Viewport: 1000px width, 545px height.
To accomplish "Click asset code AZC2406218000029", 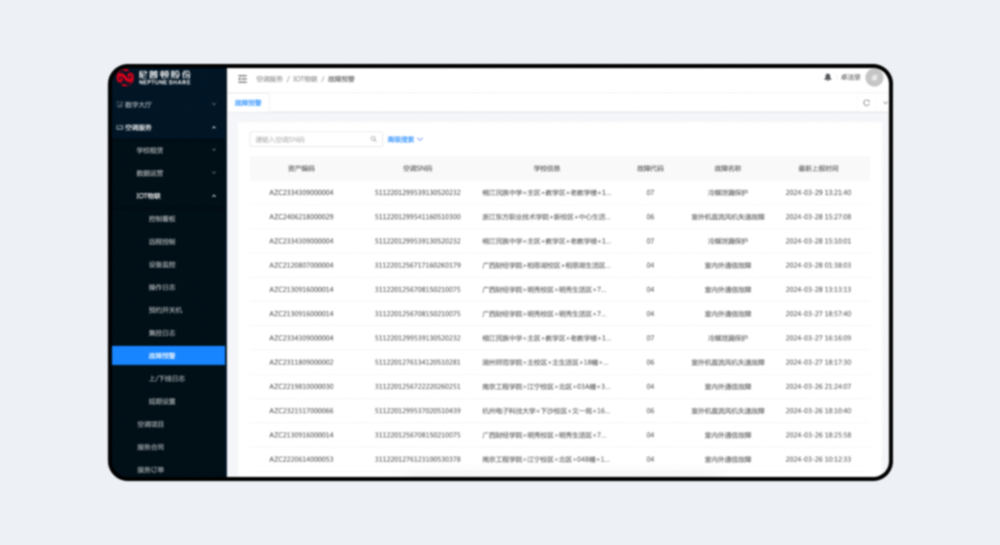I will pos(301,217).
